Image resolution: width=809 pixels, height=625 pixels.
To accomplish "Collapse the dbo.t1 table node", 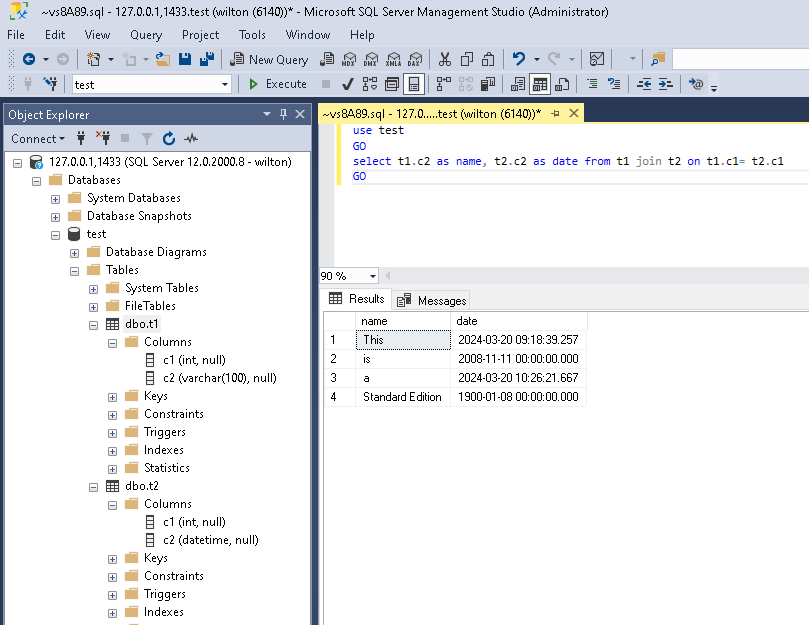I will coord(93,325).
